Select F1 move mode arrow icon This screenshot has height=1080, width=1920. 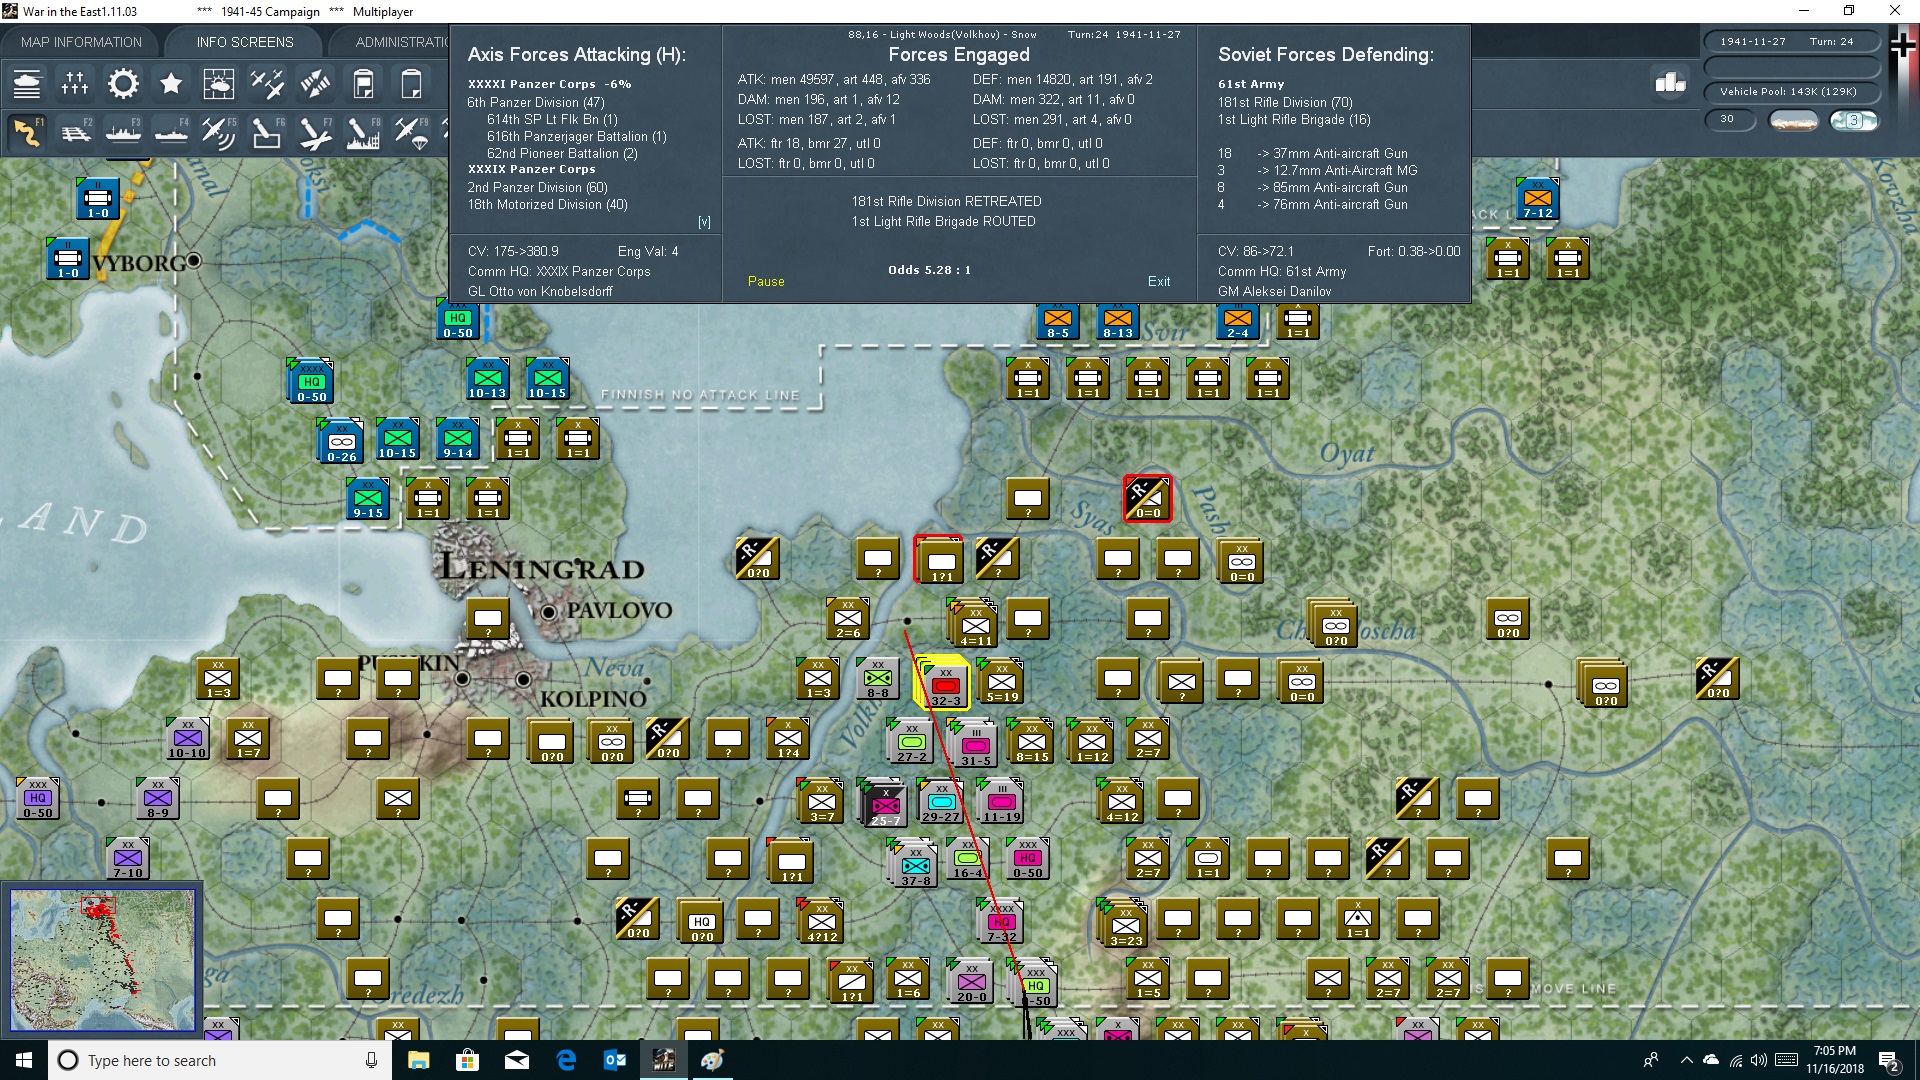pos(27,132)
